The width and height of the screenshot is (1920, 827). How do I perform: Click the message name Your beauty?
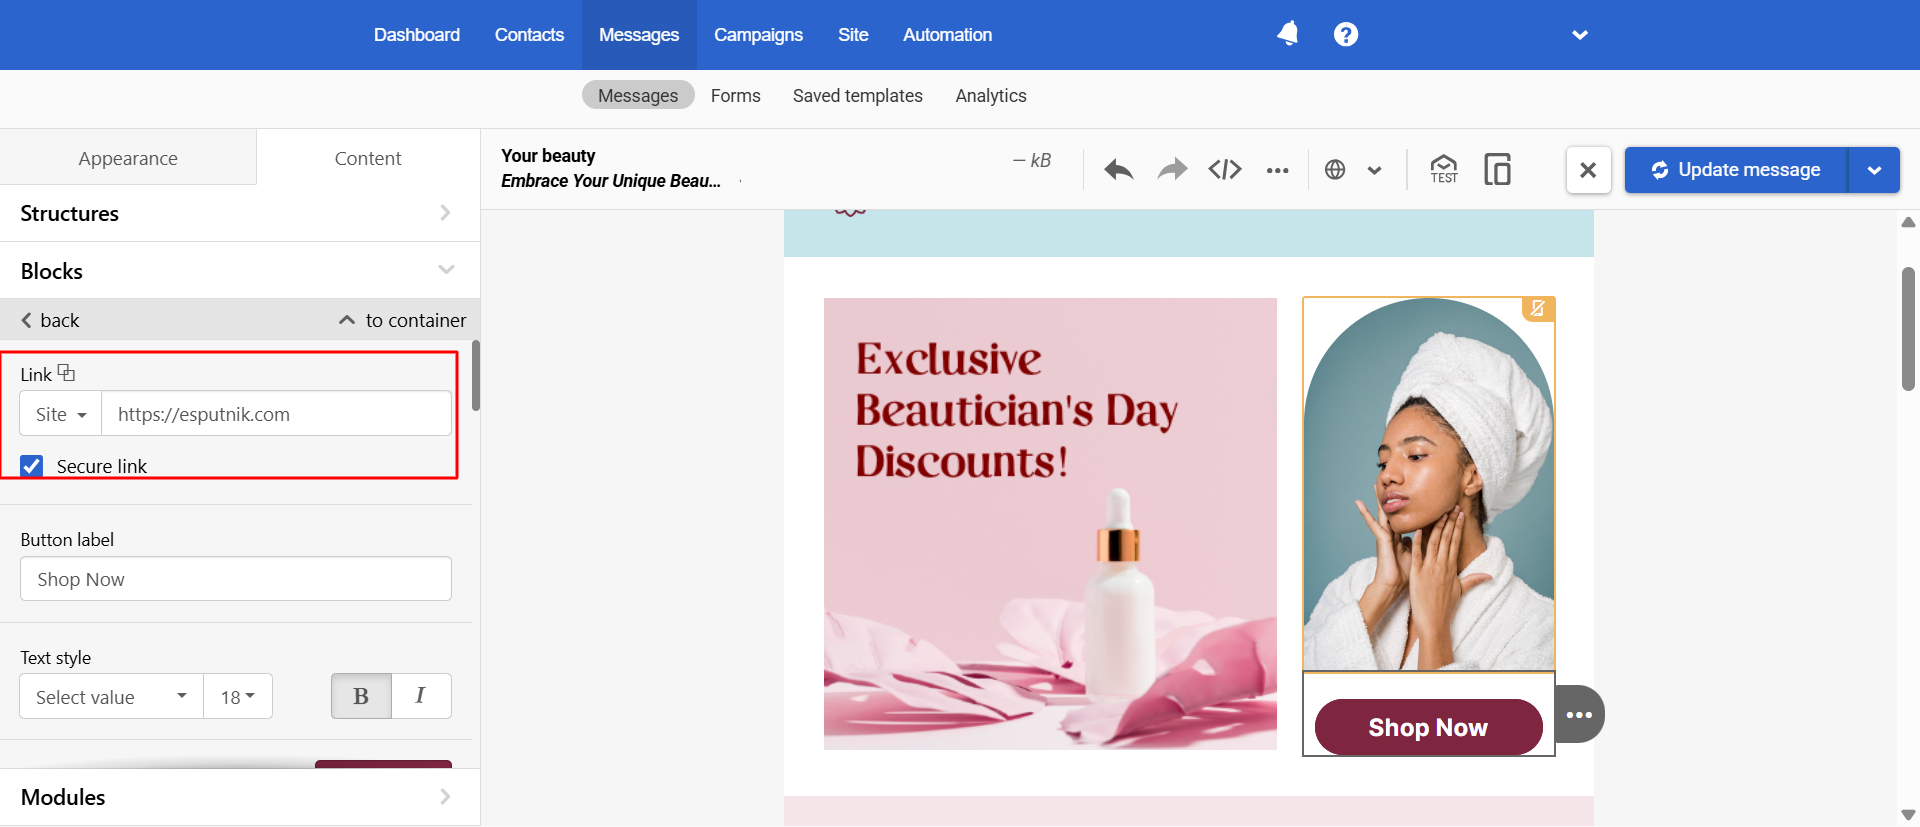click(548, 155)
